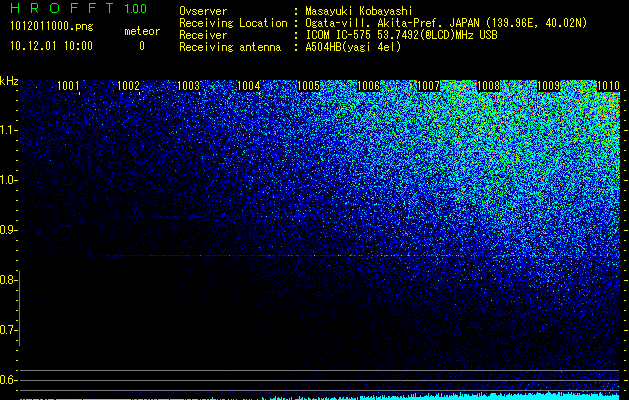Click the observer name Masayuki Kobayashi
The height and width of the screenshot is (400, 629).
pyautogui.click(x=359, y=12)
